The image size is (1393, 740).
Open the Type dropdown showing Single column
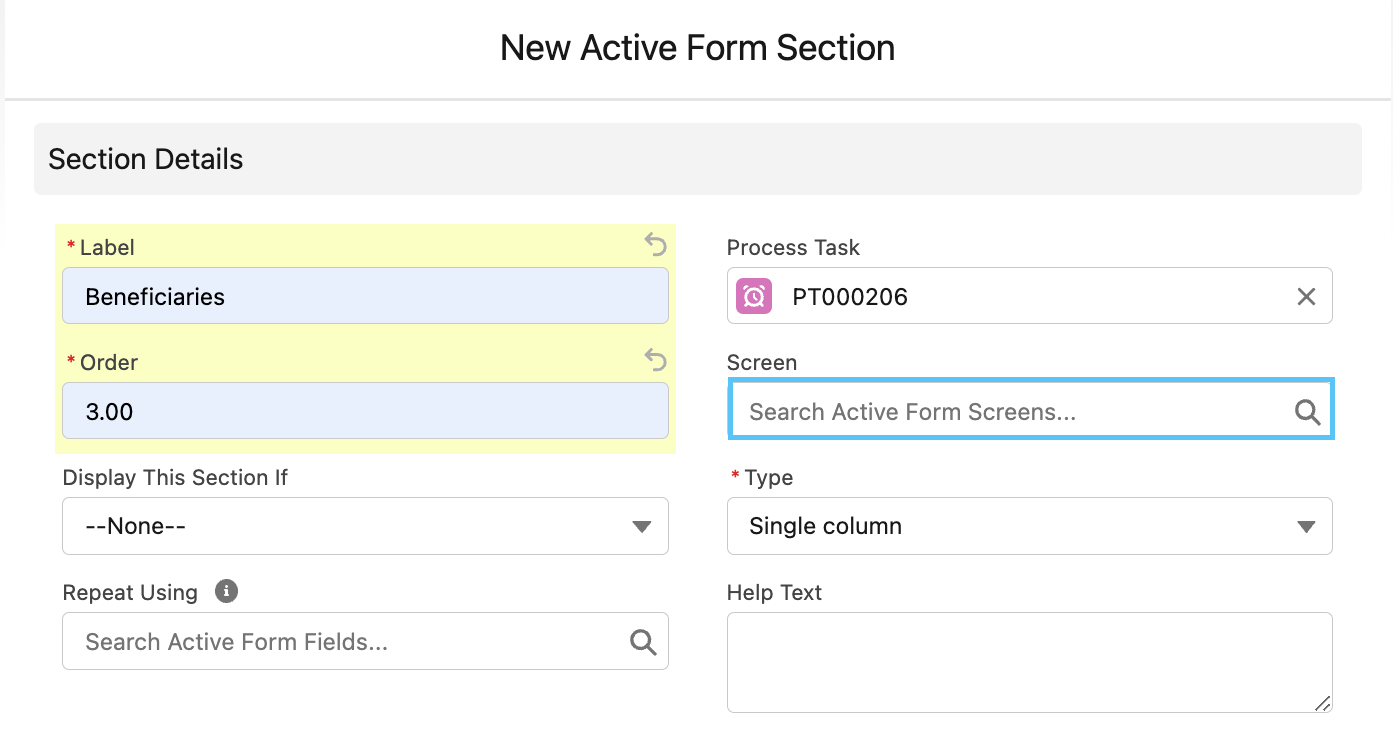[x=1030, y=525]
